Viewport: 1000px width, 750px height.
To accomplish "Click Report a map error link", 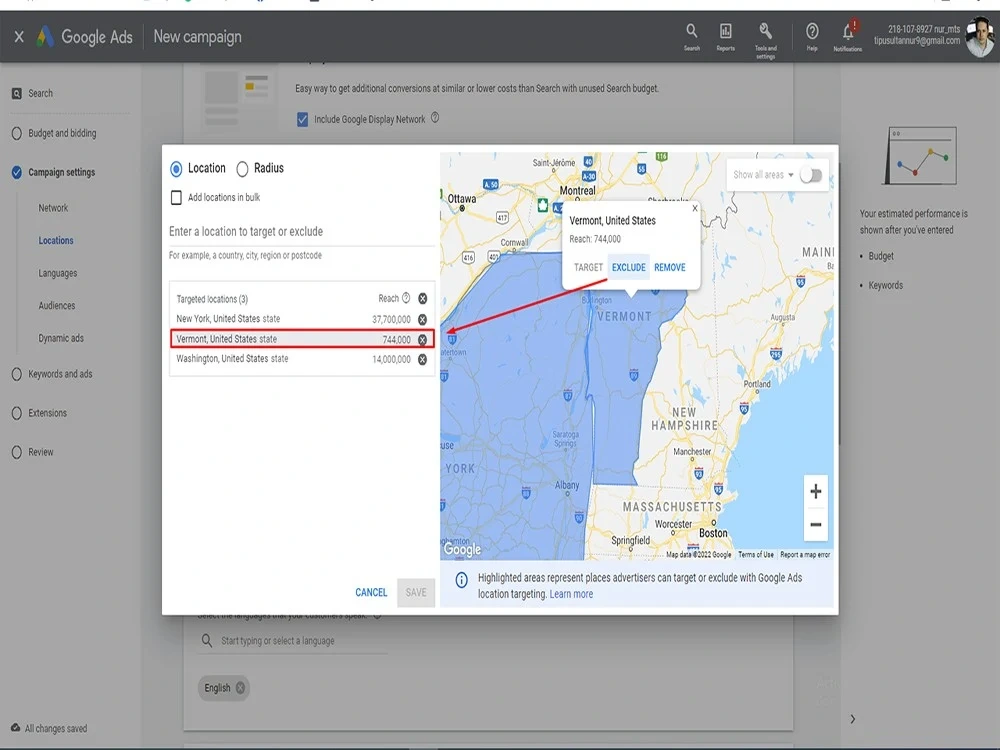I will (805, 555).
